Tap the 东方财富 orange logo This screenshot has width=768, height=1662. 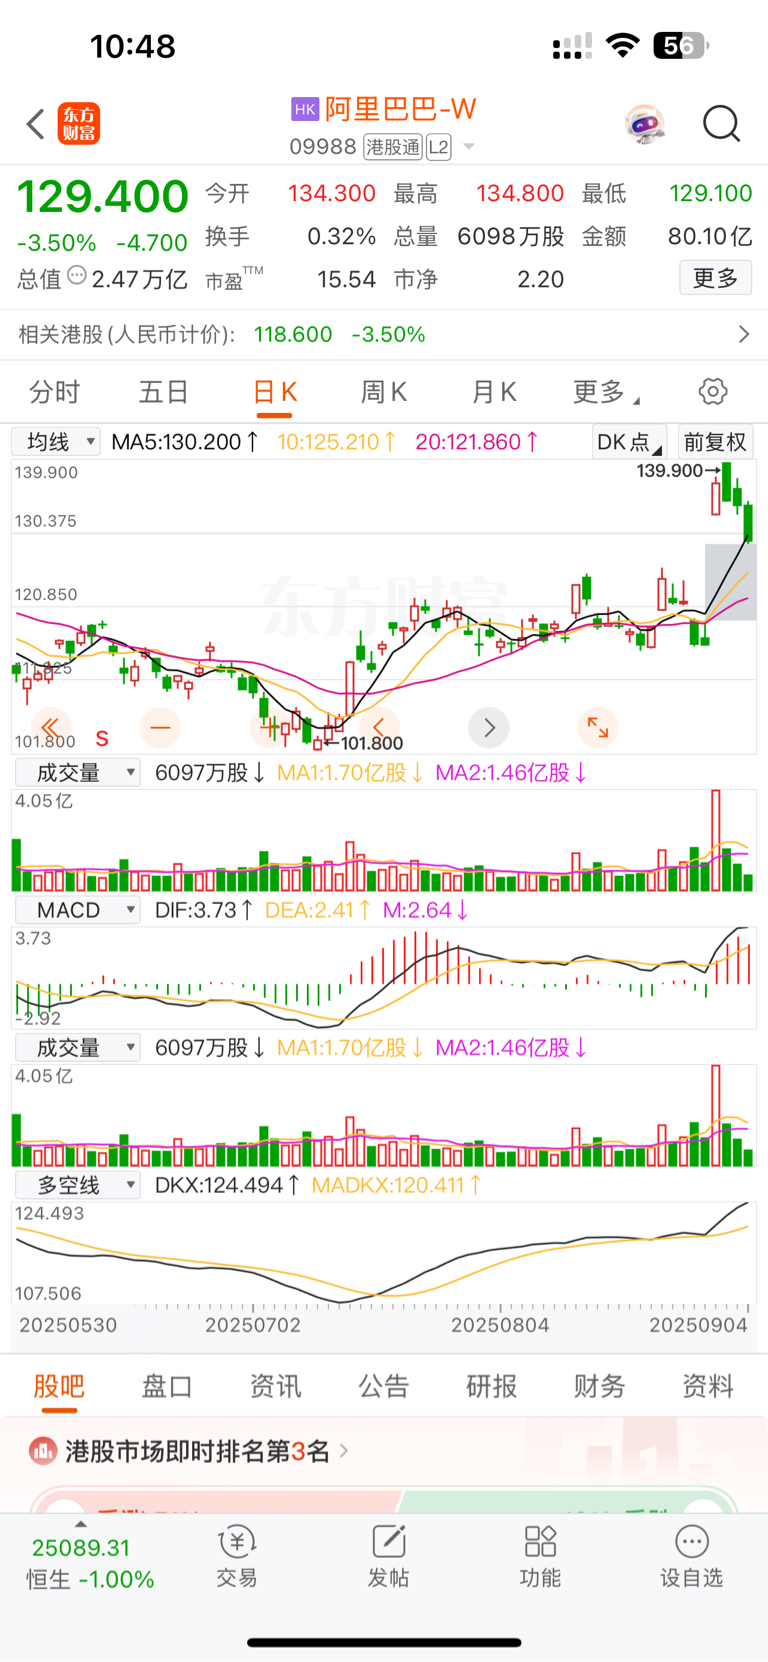click(79, 124)
